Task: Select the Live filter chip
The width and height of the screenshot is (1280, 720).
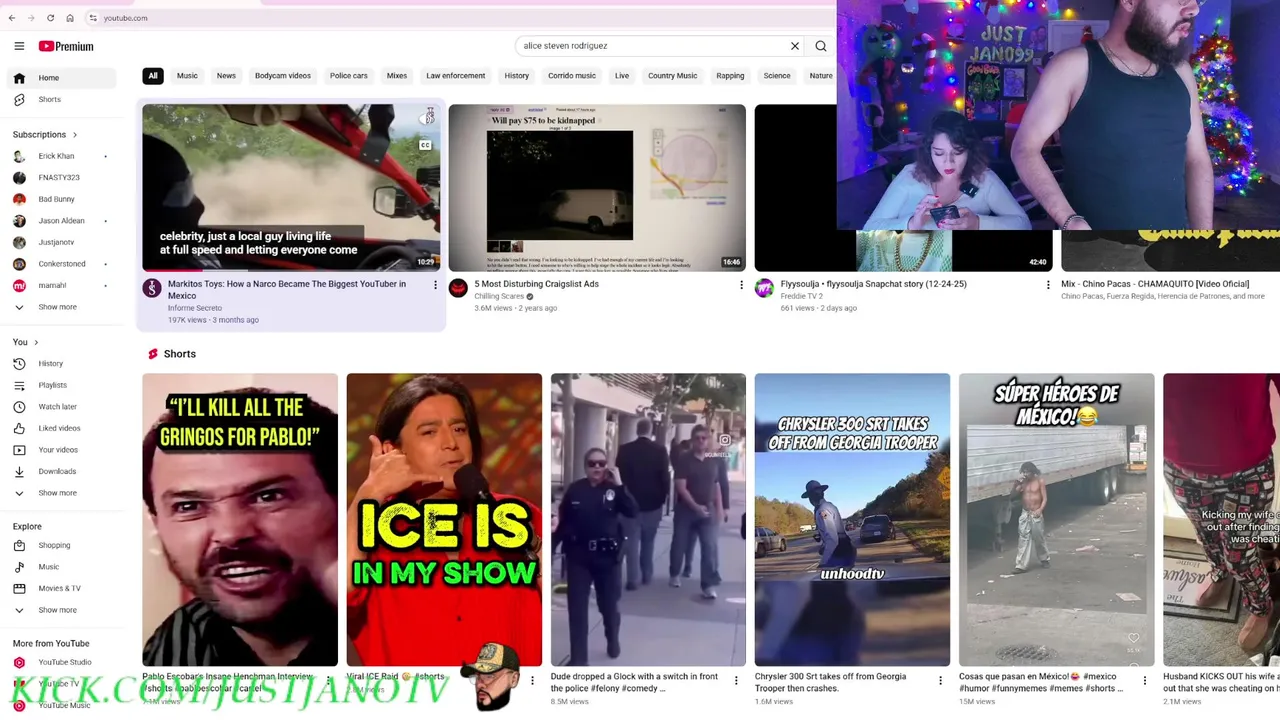Action: (622, 76)
